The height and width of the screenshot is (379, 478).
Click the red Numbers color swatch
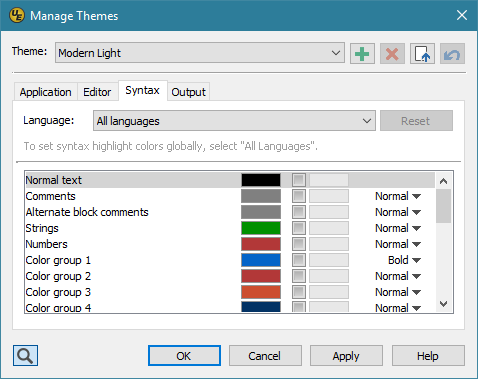[x=261, y=244]
